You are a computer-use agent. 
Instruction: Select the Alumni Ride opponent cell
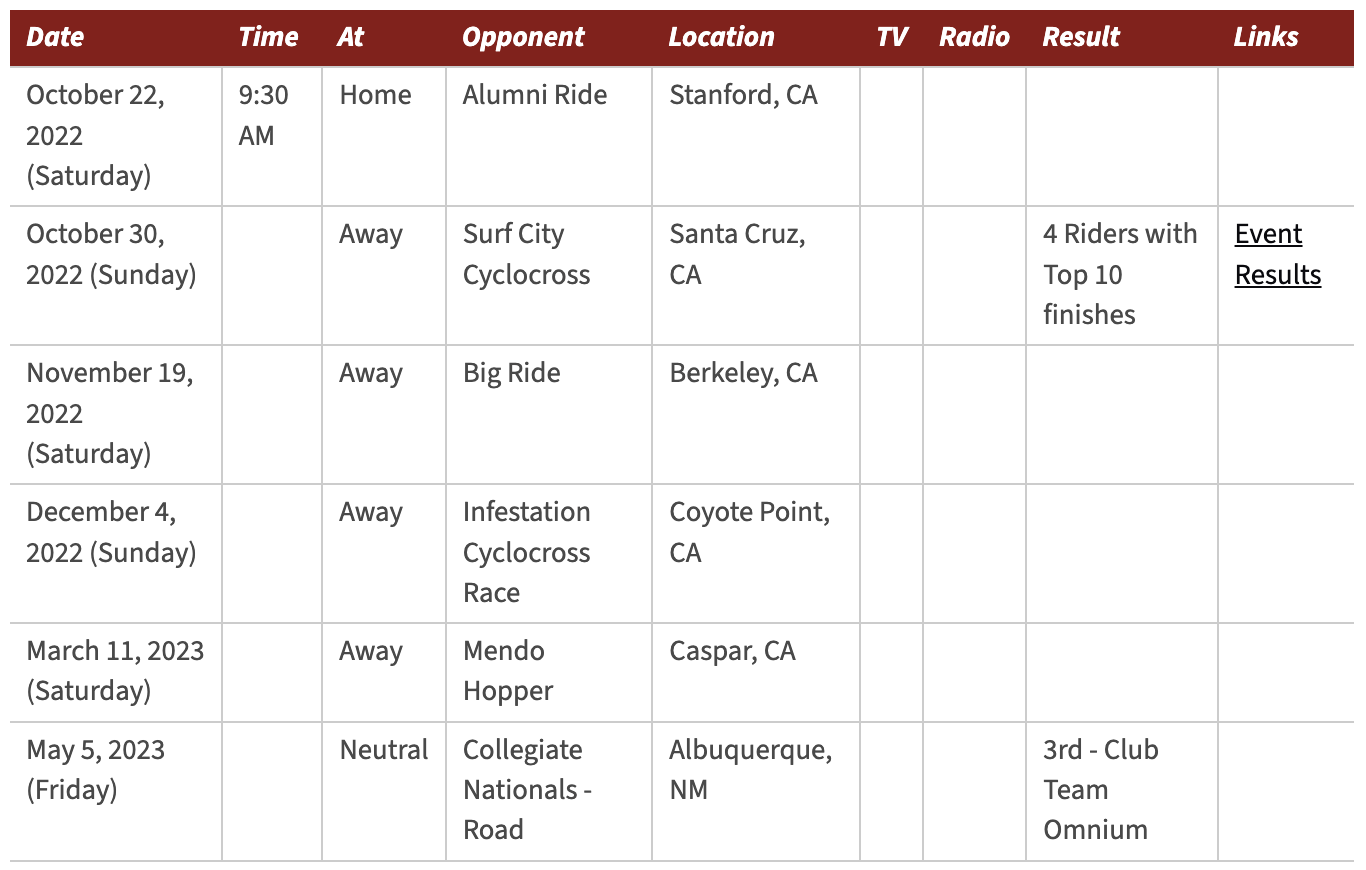point(549,137)
